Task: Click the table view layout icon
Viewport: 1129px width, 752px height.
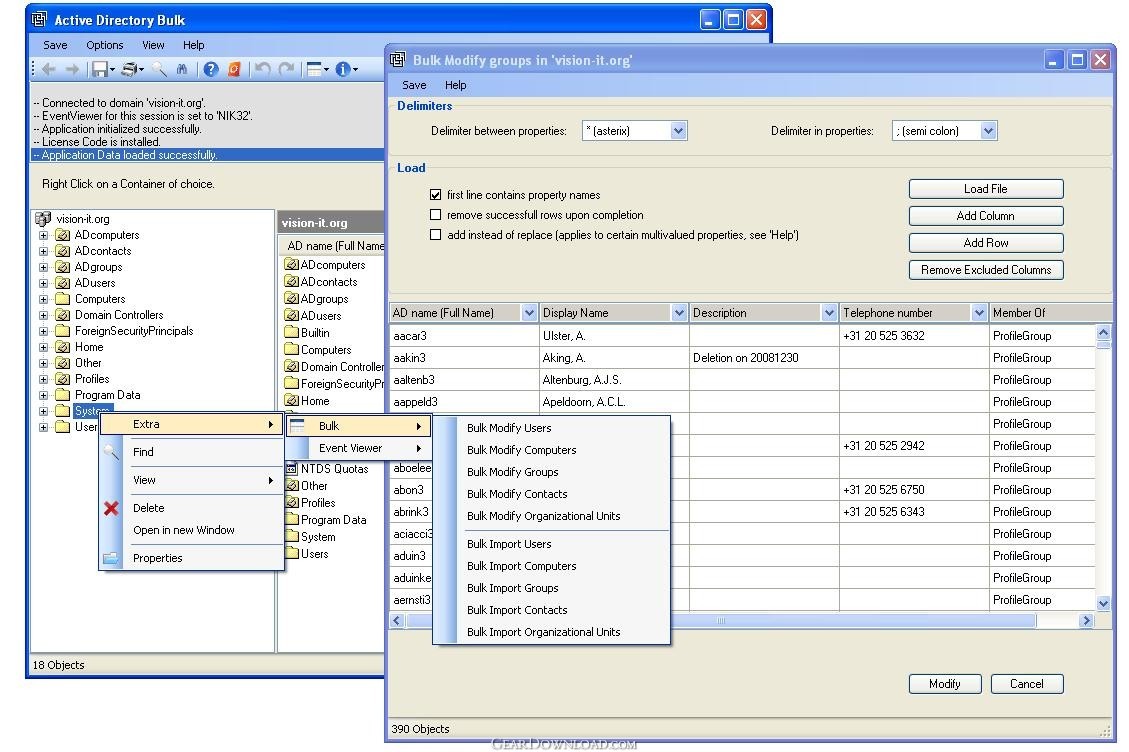Action: [x=314, y=69]
